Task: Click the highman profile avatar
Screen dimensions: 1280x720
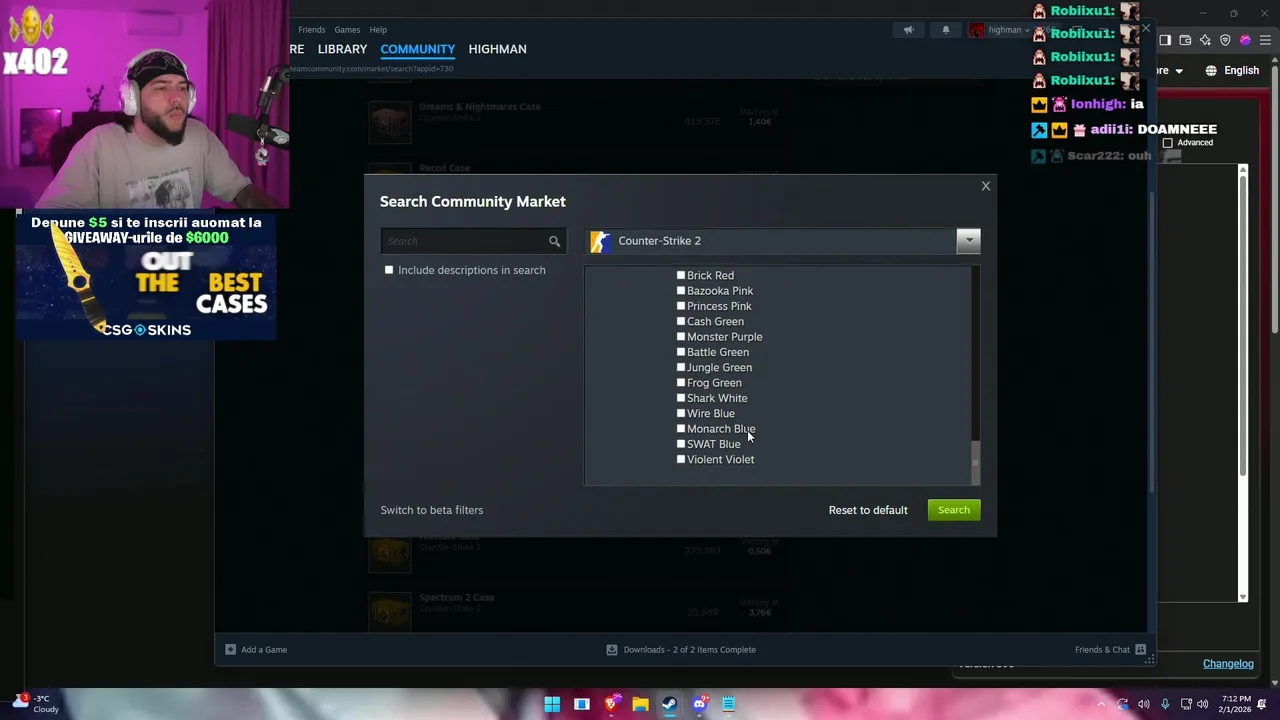Action: tap(976, 30)
